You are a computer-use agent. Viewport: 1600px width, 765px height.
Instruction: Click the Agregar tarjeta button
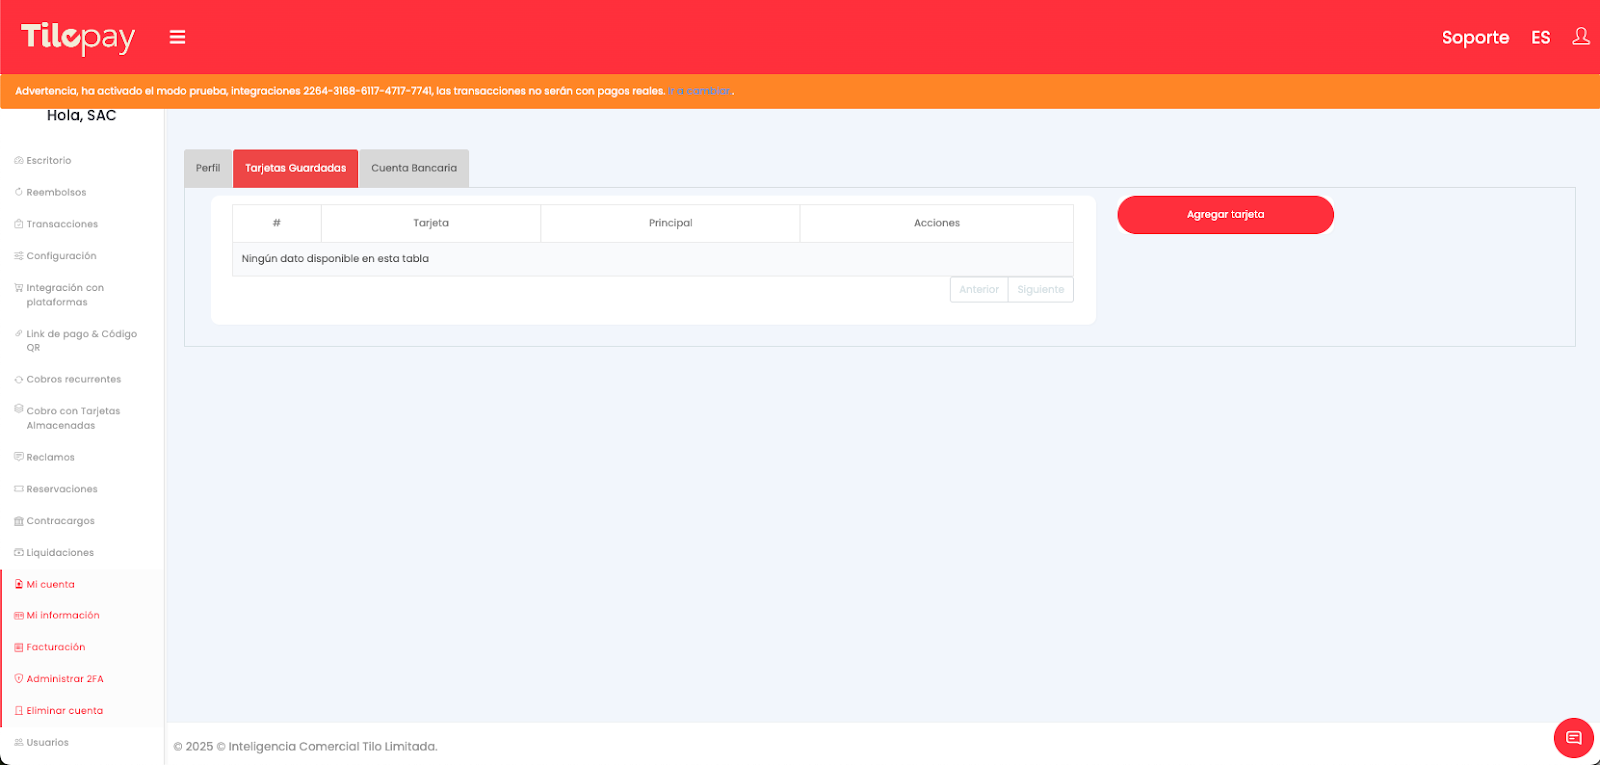(1225, 215)
